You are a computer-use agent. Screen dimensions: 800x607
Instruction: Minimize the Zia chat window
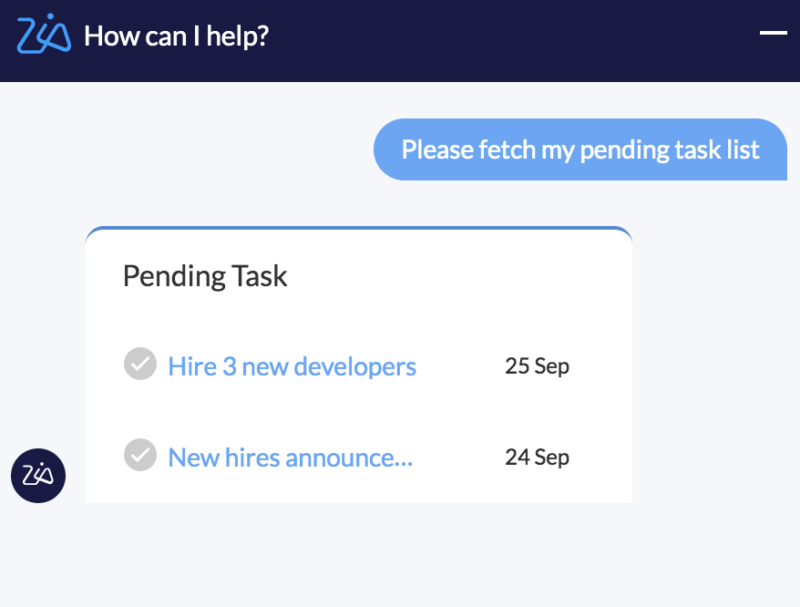(773, 33)
